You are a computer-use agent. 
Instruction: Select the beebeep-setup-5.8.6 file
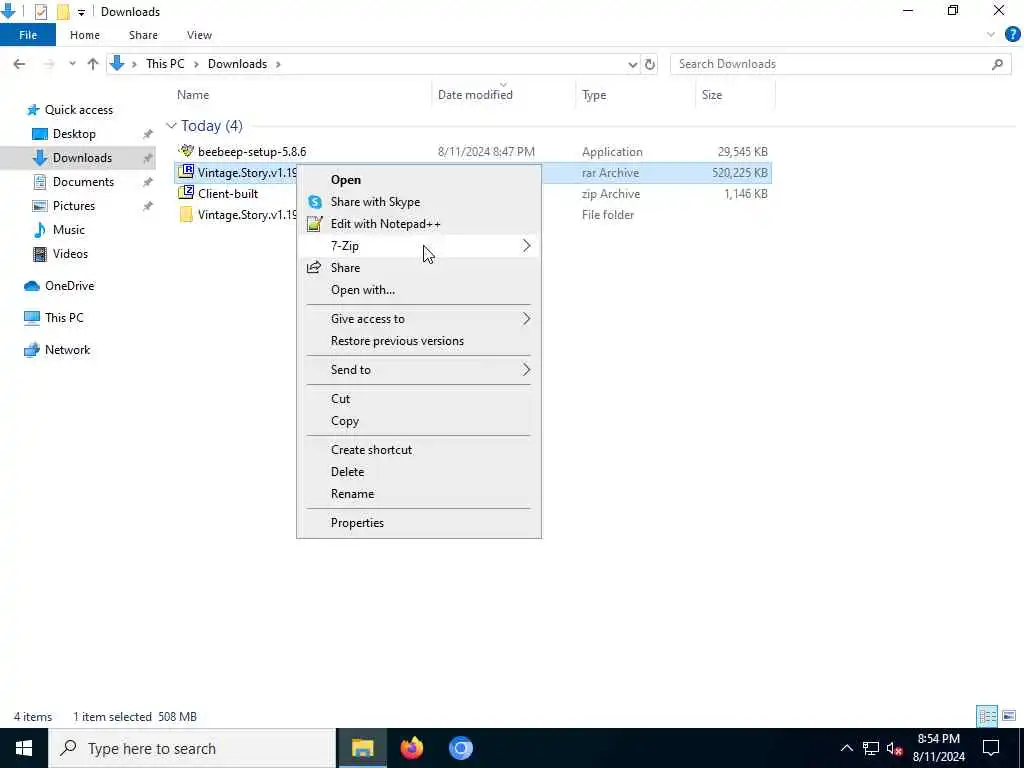click(252, 152)
